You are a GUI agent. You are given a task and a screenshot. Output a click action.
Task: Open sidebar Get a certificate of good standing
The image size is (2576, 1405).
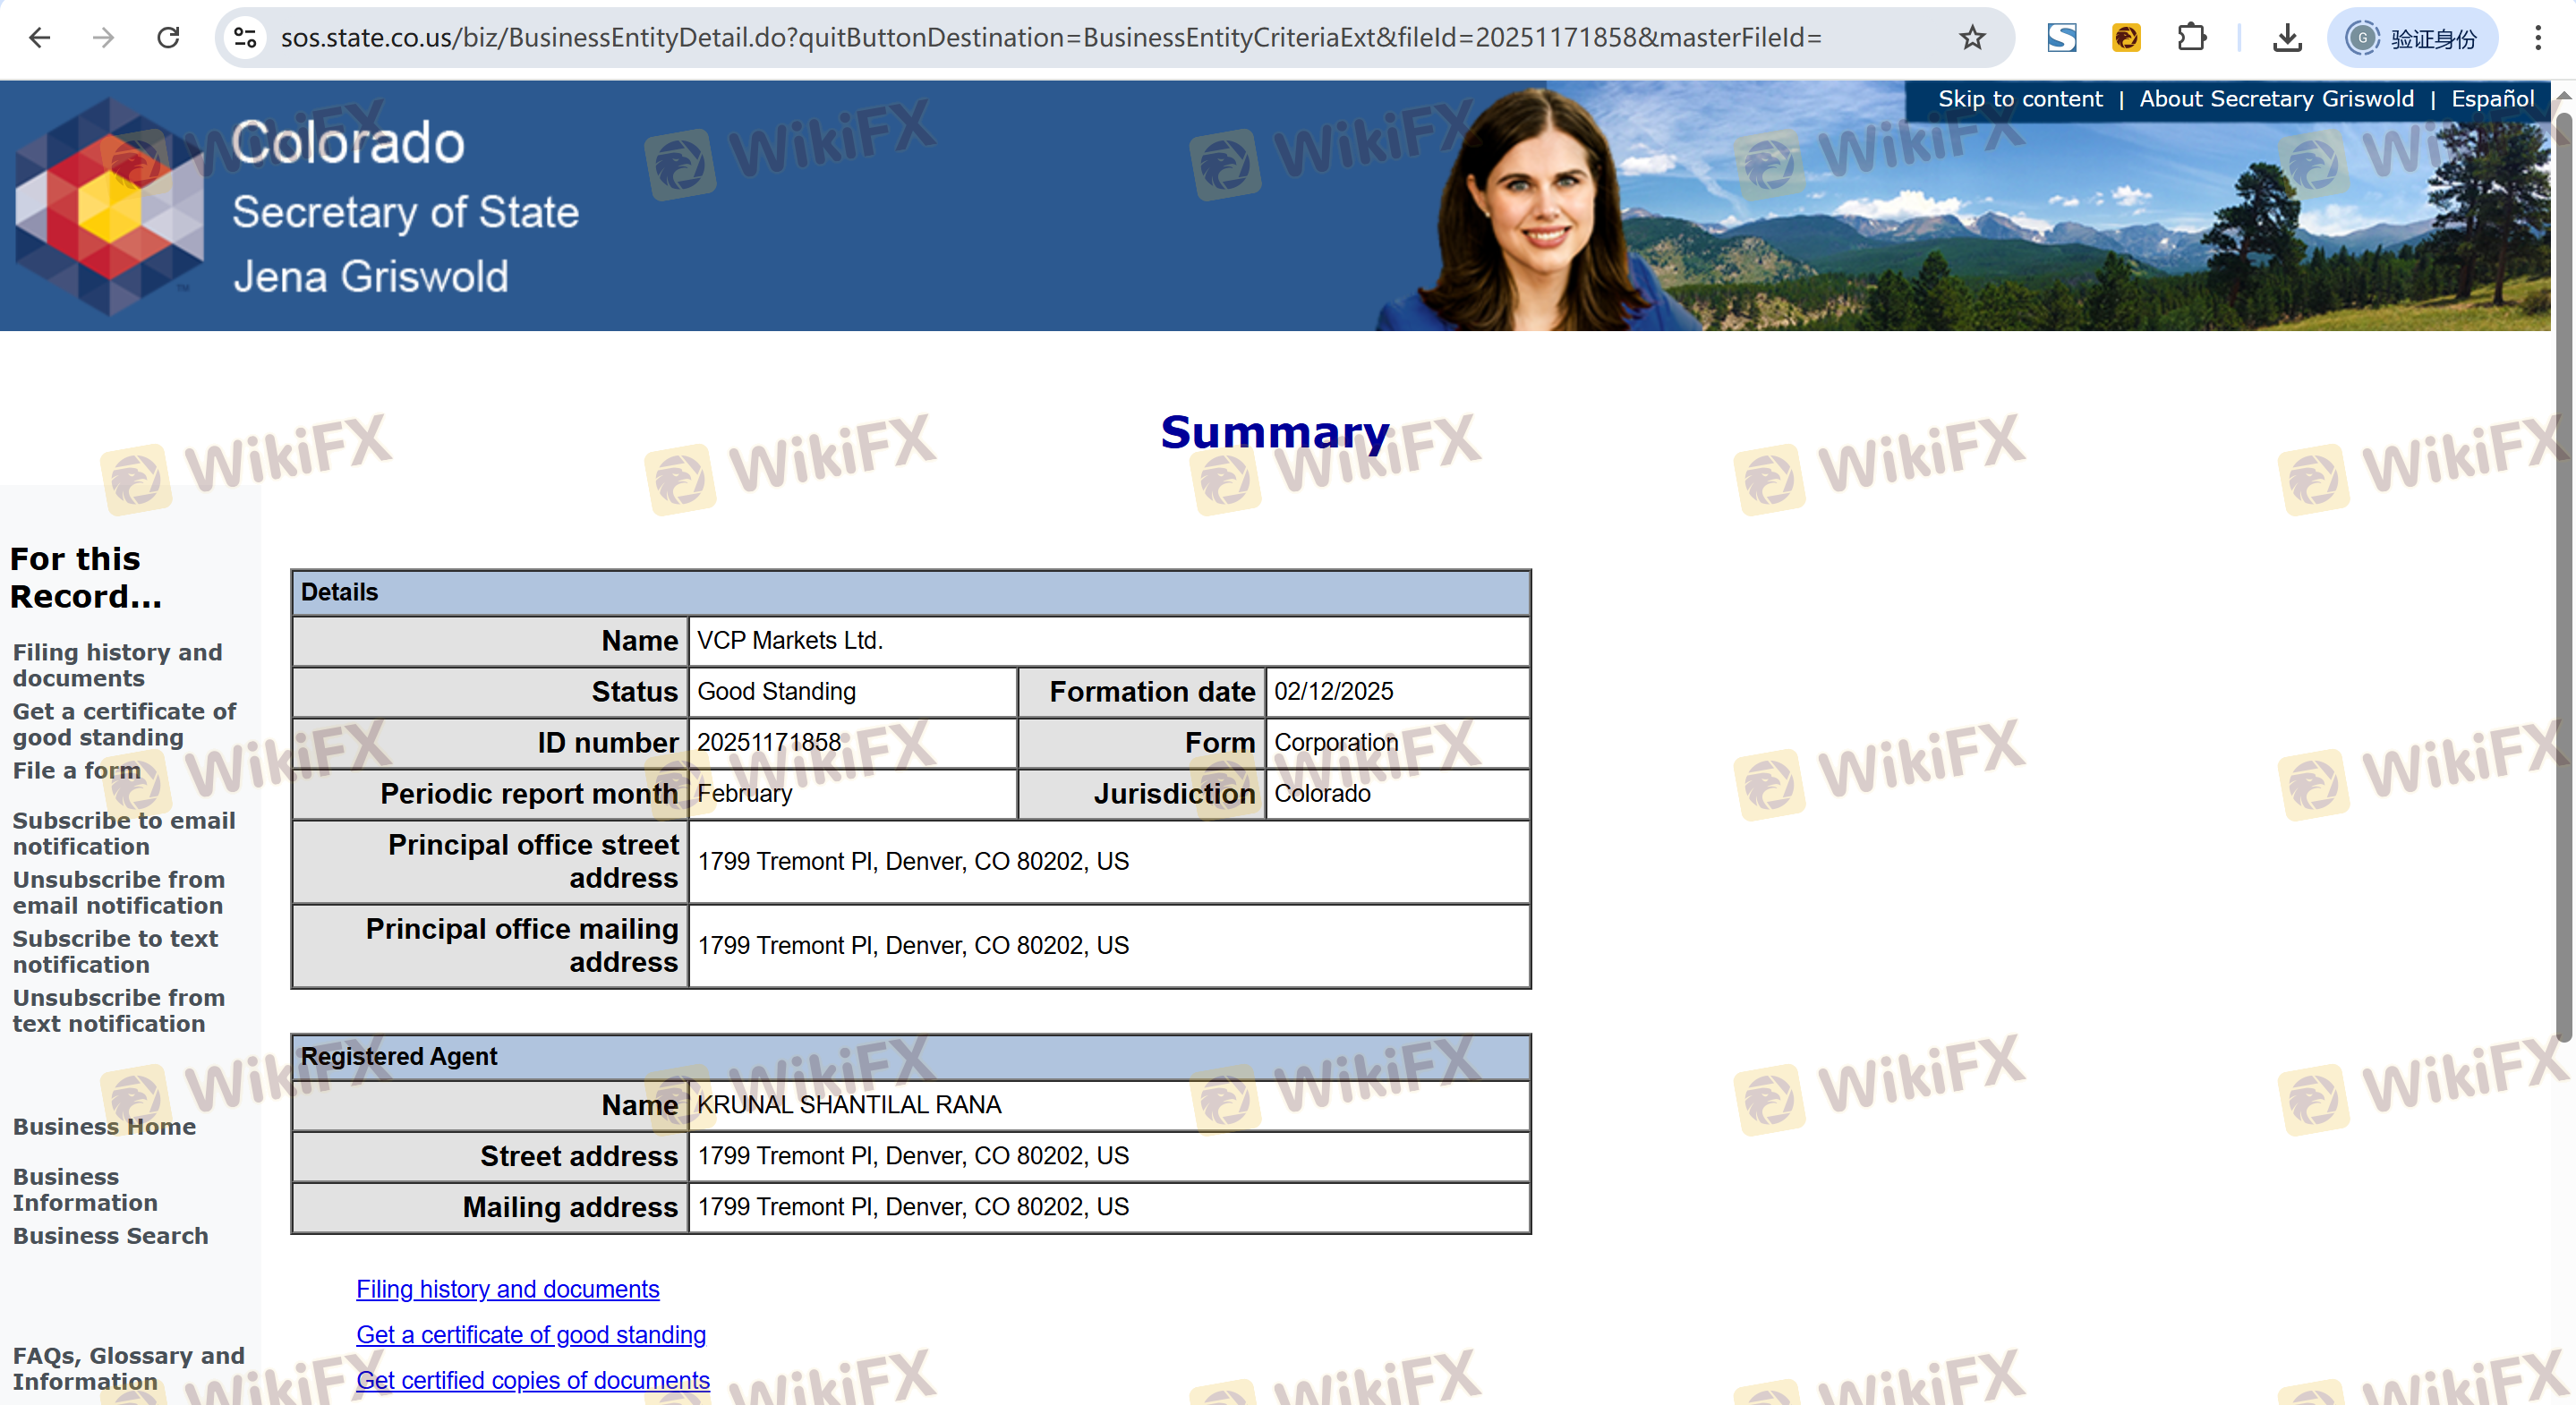coord(124,724)
